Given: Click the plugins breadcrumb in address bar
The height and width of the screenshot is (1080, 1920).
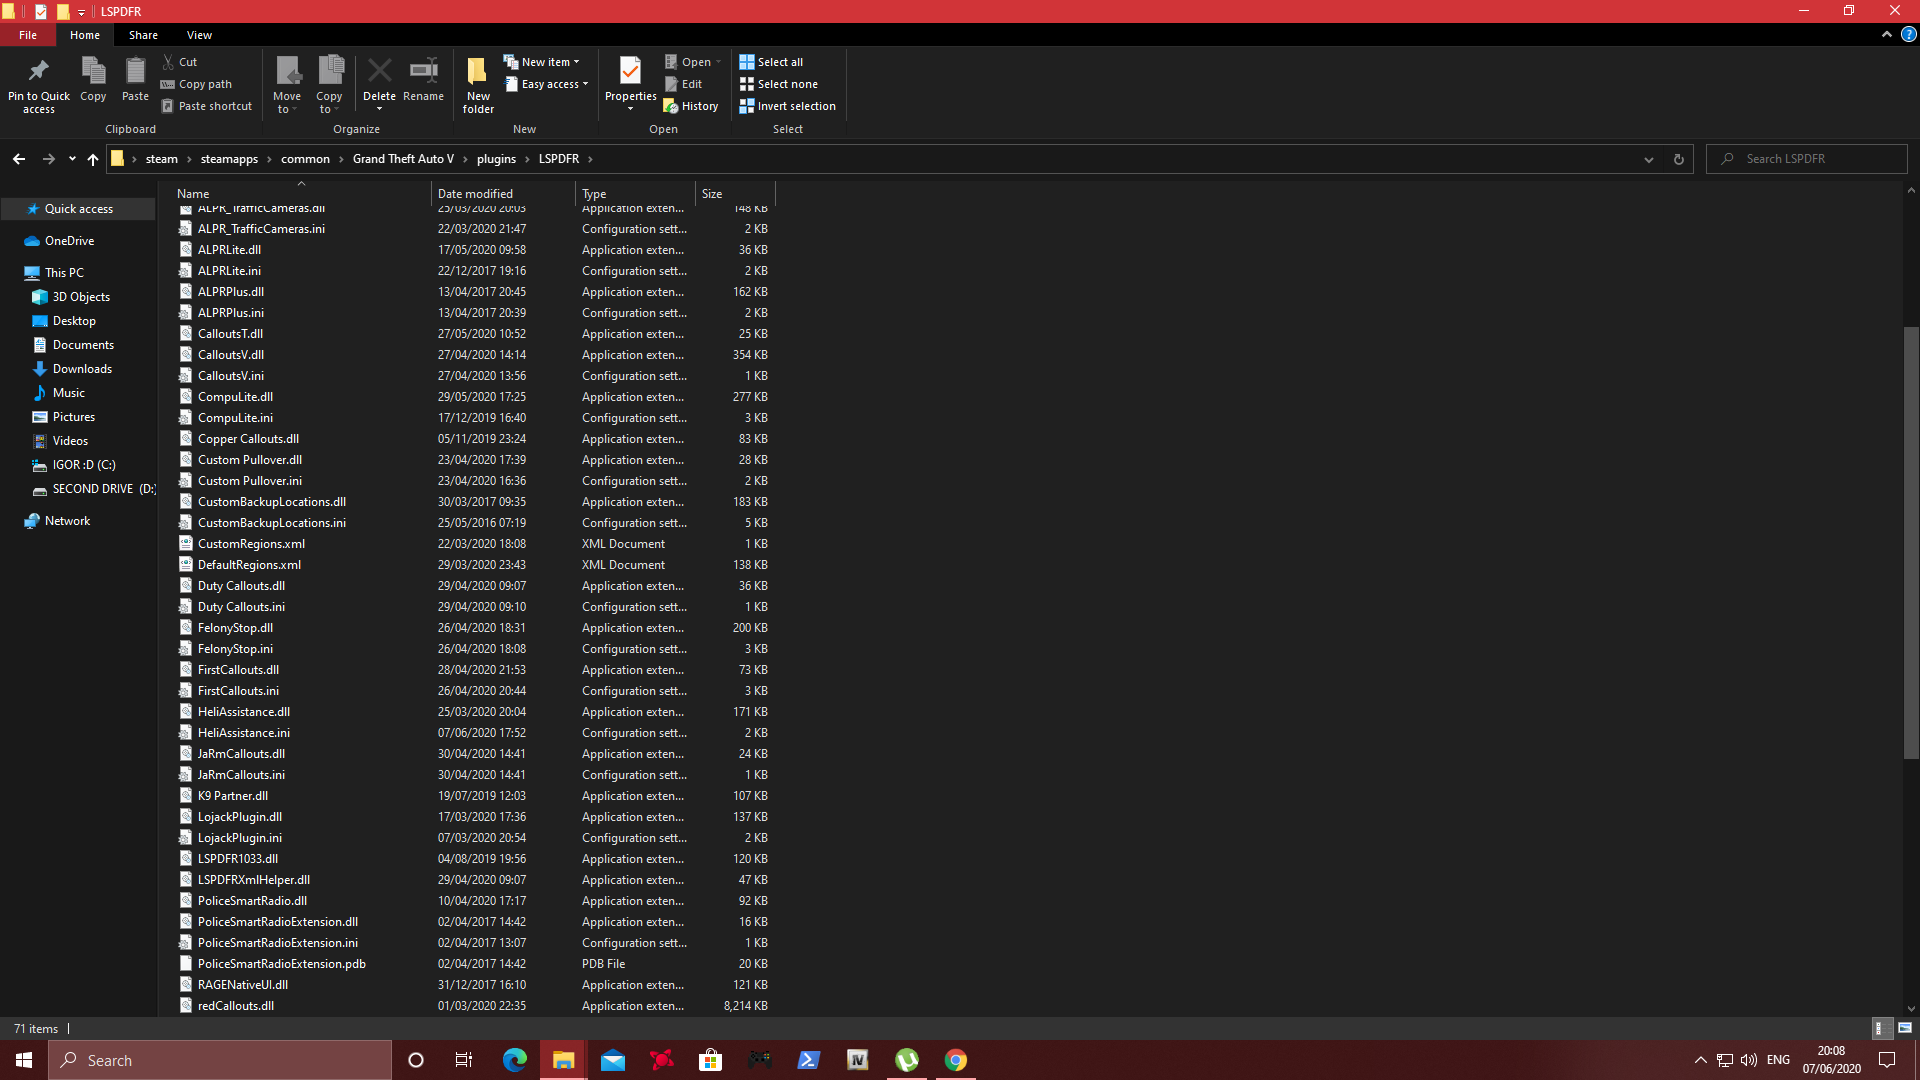Looking at the screenshot, I should point(496,159).
